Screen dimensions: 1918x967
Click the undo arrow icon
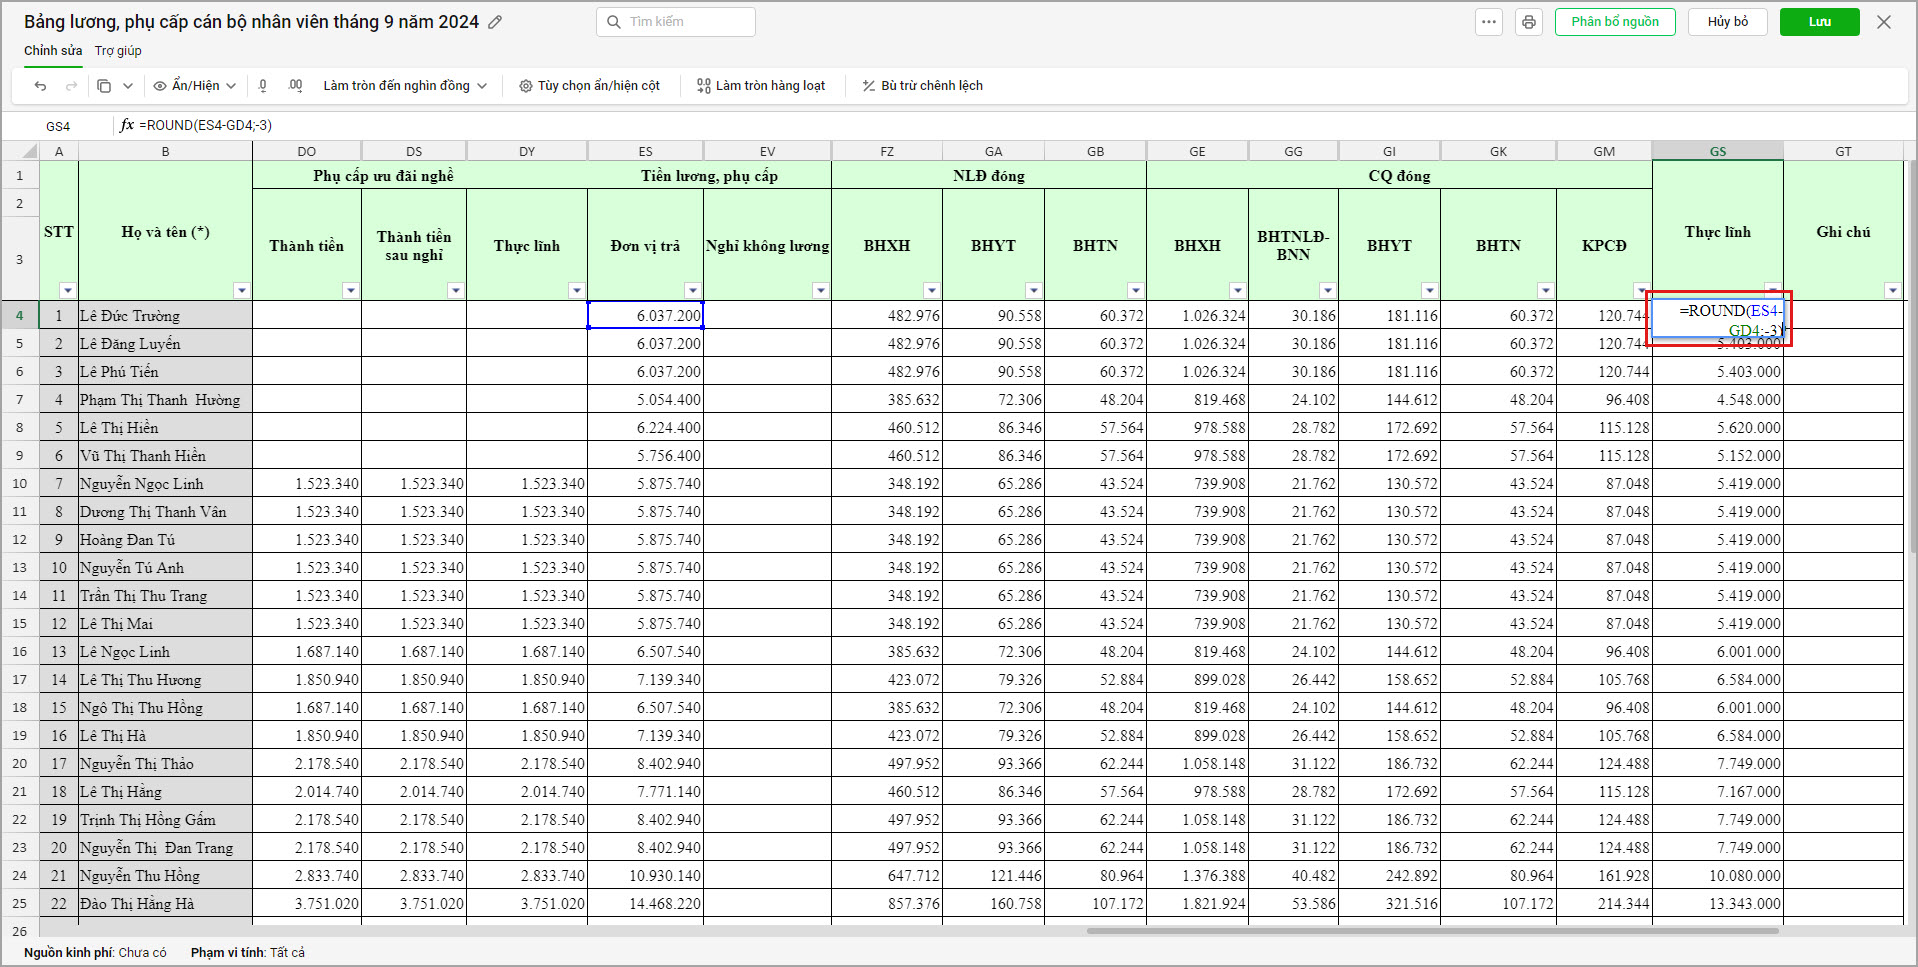tap(40, 86)
